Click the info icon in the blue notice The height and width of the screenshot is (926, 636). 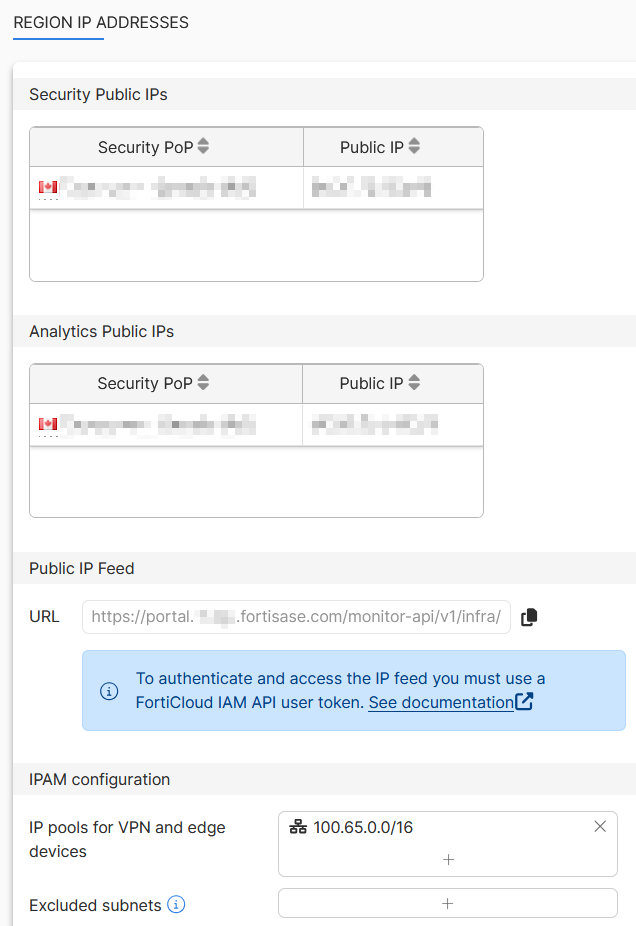tap(109, 690)
